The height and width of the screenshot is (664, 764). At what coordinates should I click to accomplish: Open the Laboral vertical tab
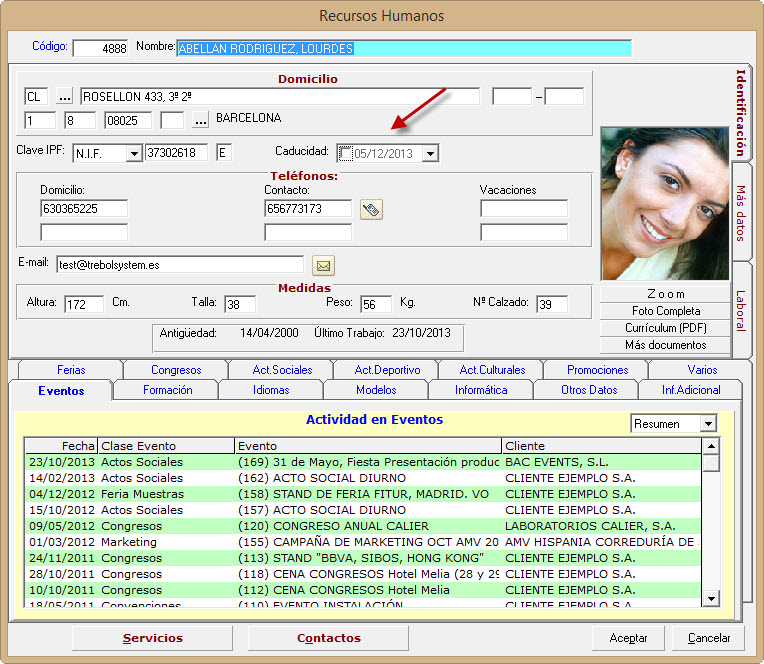pyautogui.click(x=741, y=310)
